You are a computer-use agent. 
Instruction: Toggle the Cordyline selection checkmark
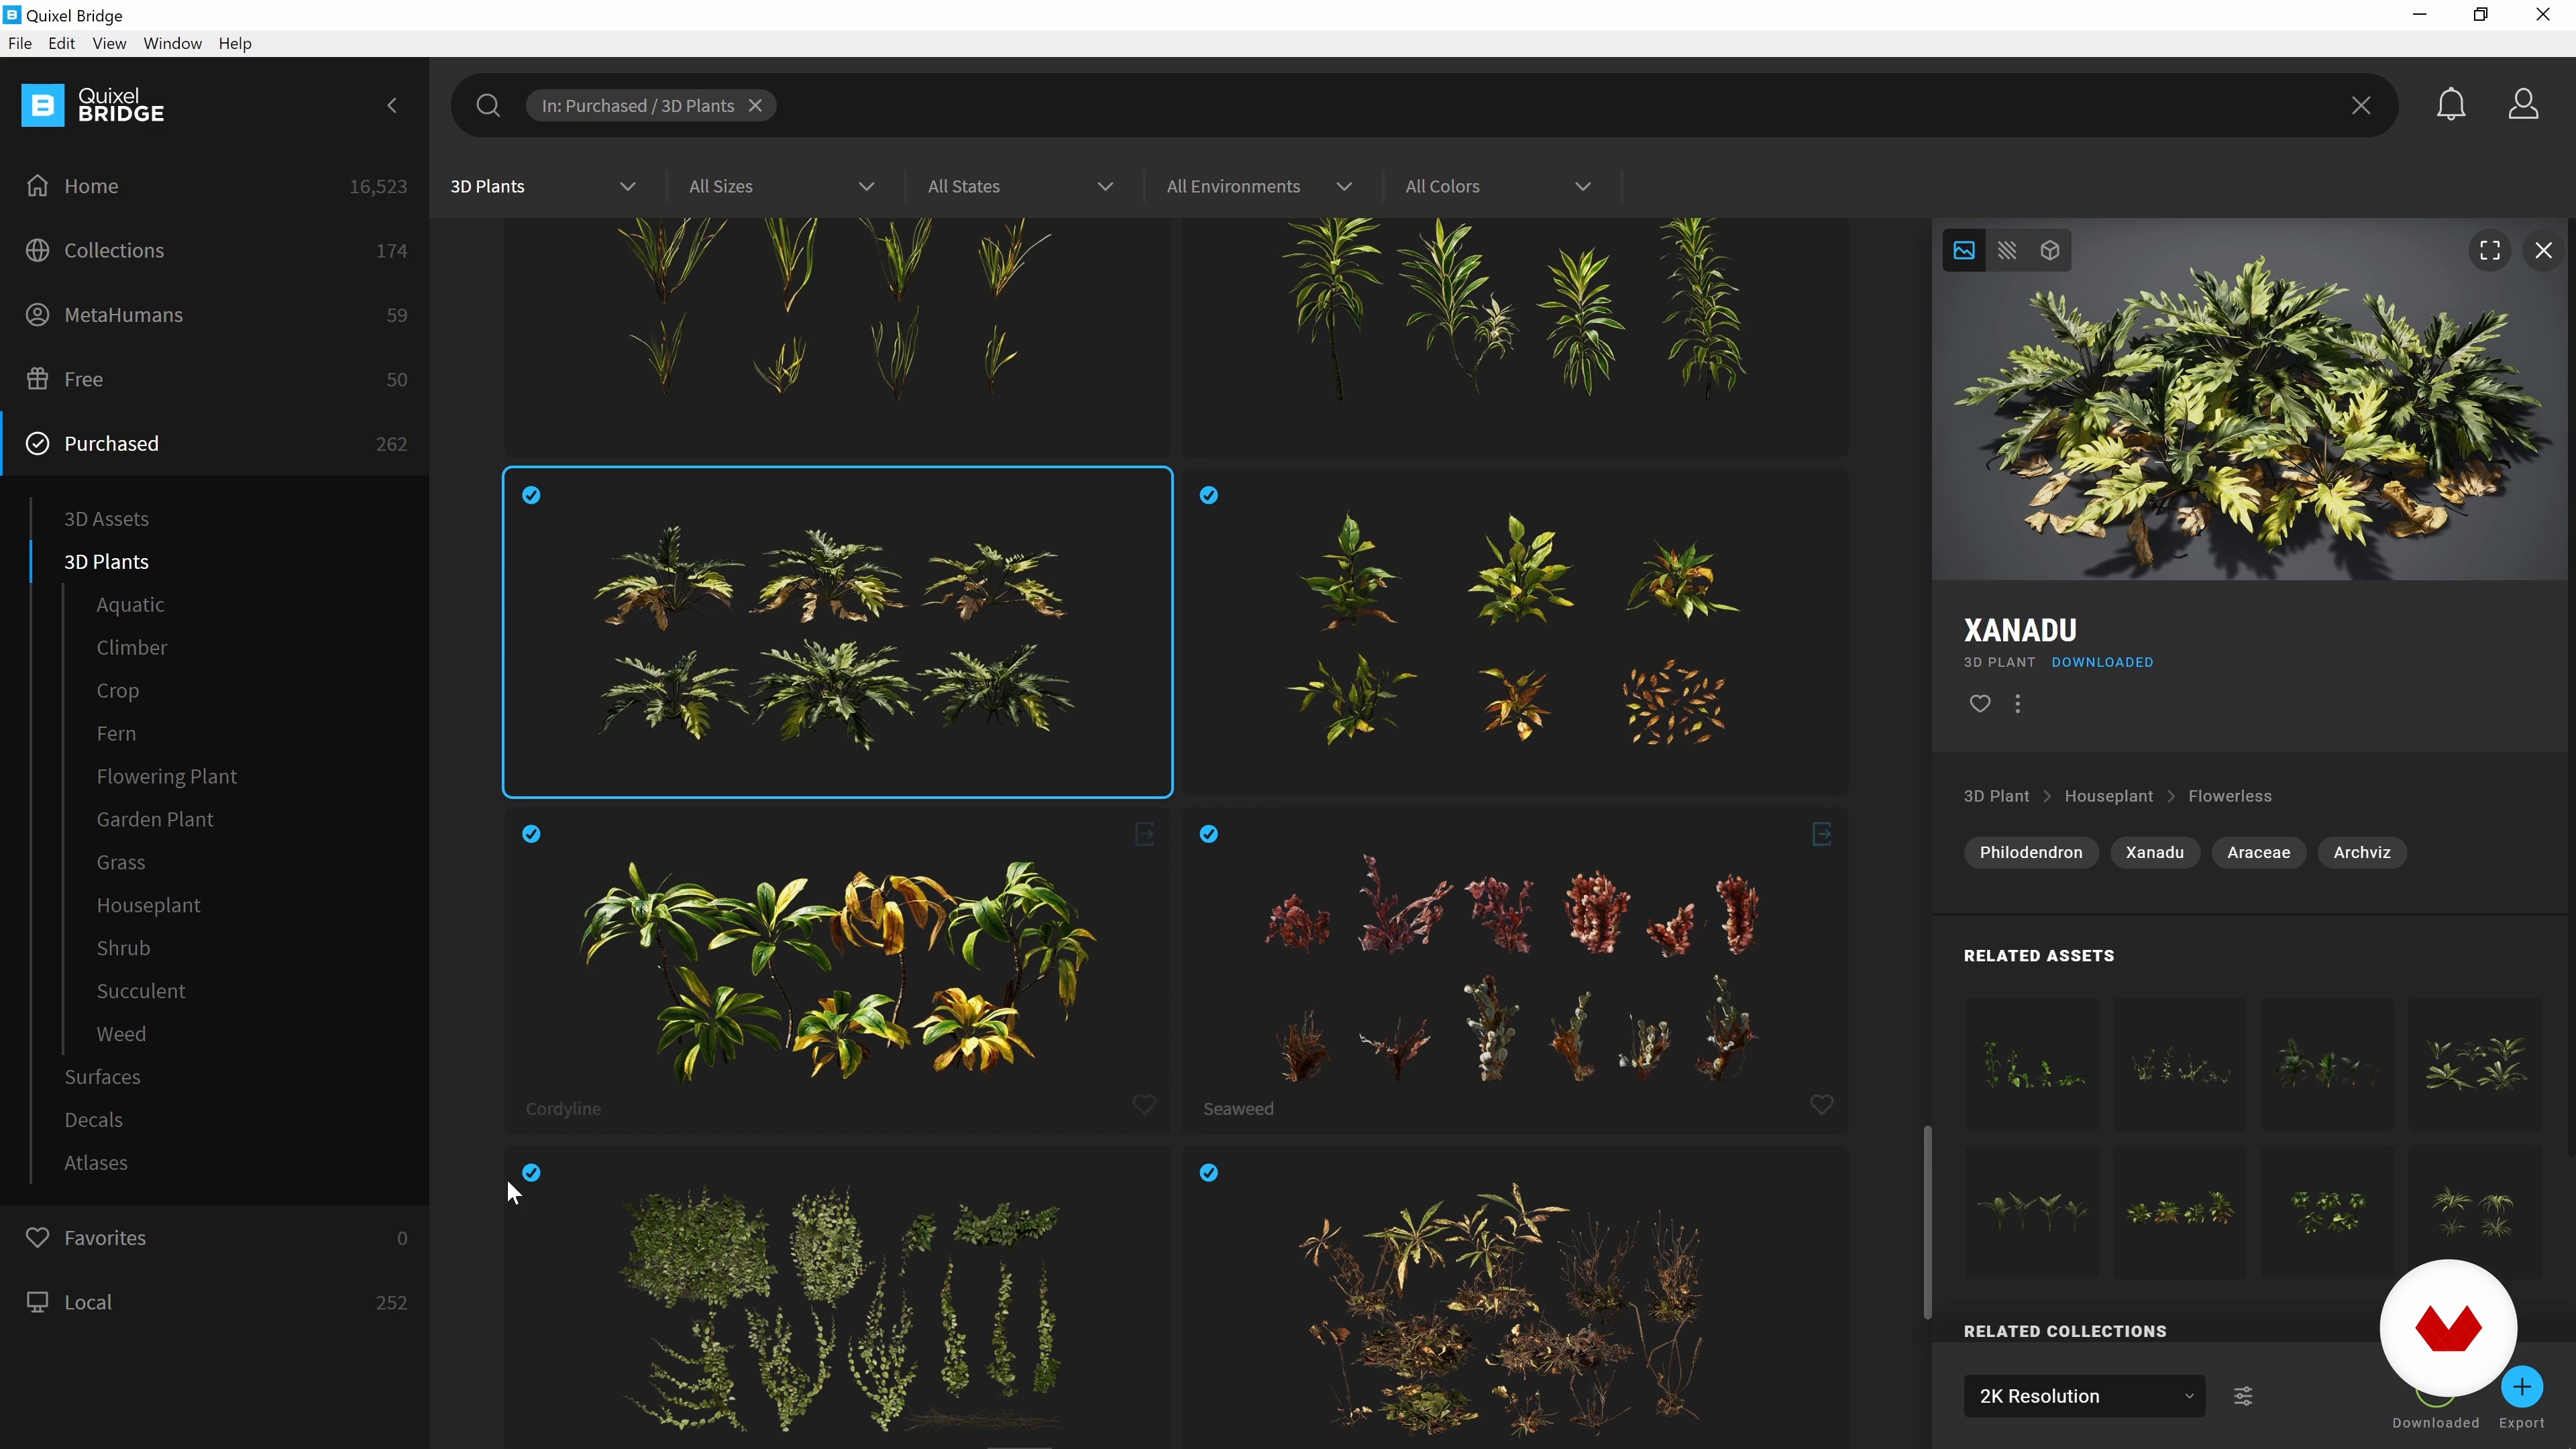(x=532, y=834)
